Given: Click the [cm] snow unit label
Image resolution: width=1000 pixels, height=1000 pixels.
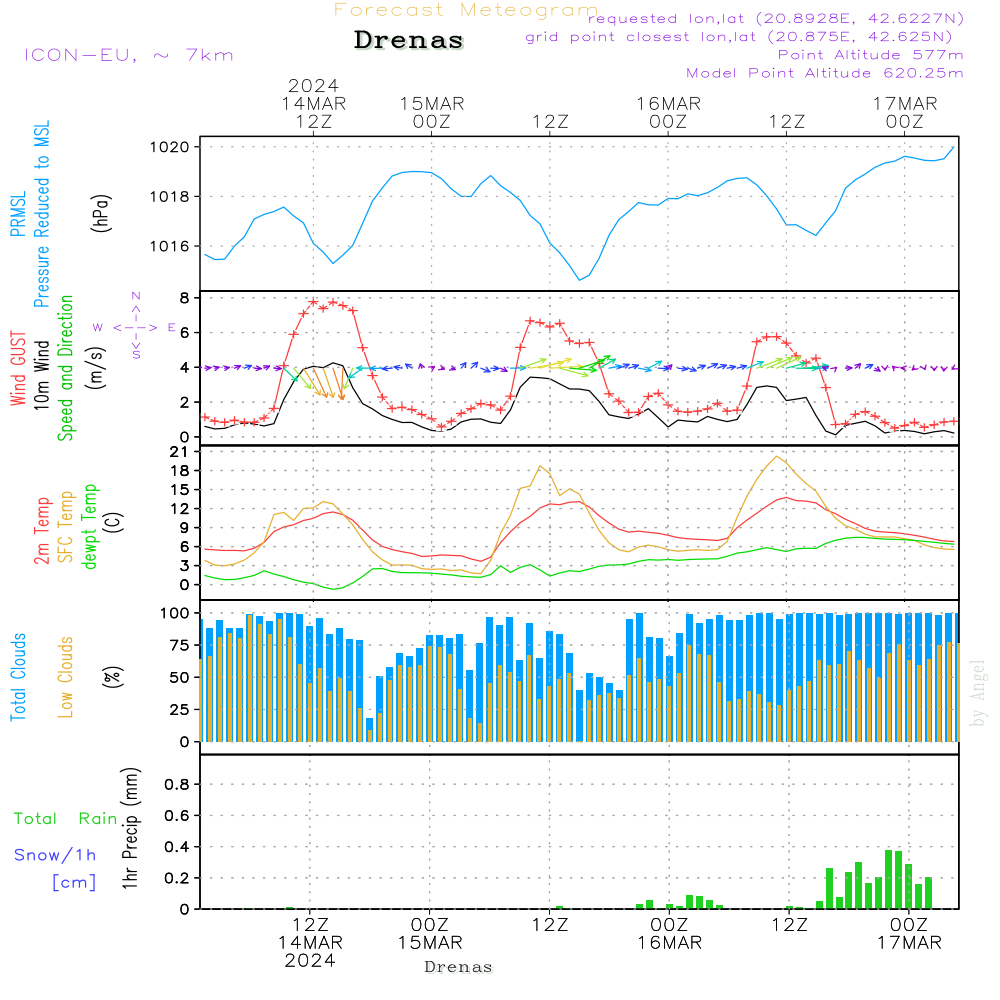Looking at the screenshot, I should (74, 883).
